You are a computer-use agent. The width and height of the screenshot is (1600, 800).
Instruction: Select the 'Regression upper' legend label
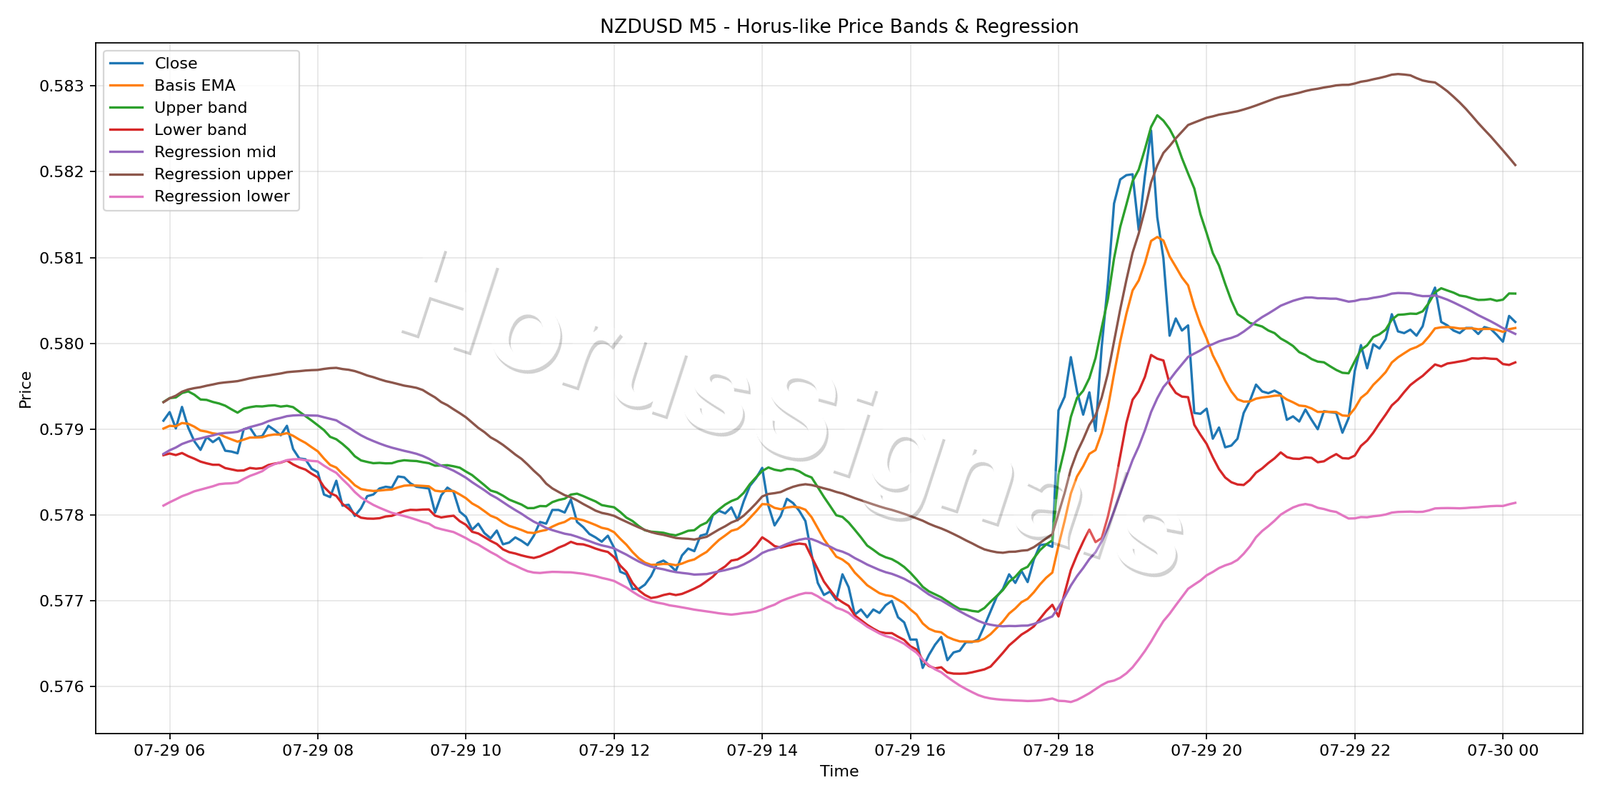coord(223,174)
